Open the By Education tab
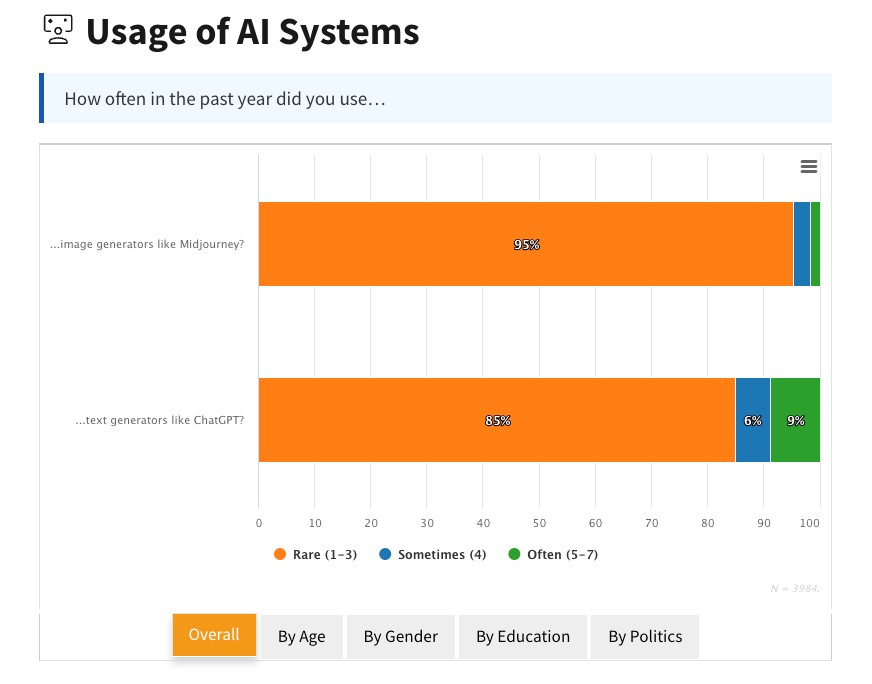 tap(523, 637)
